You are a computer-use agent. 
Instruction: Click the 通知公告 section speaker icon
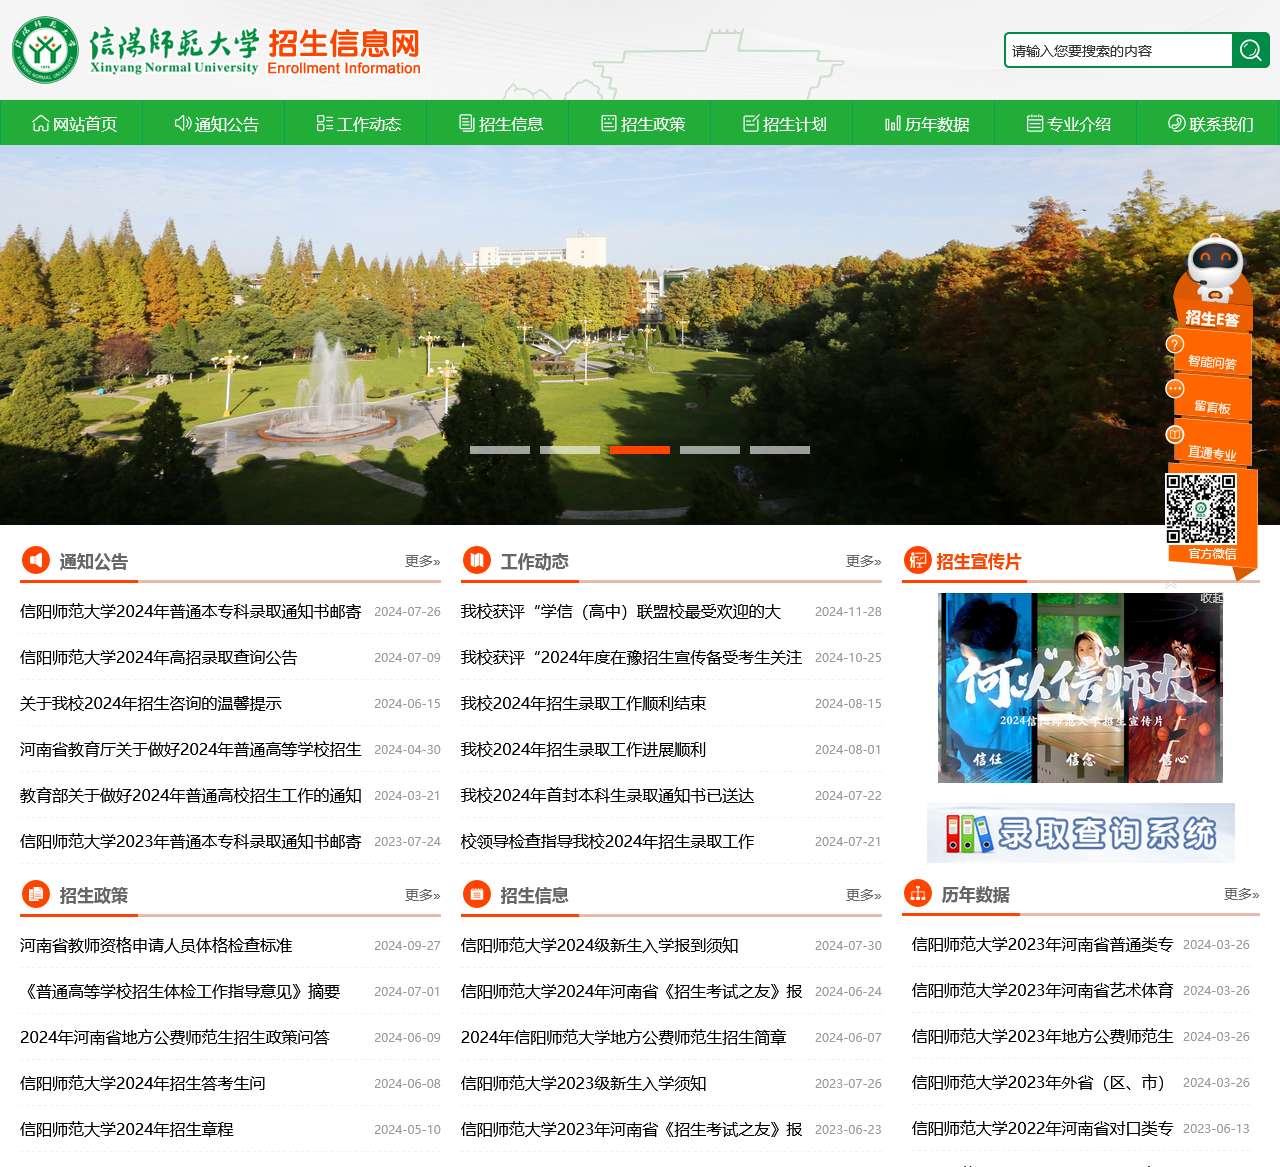[x=36, y=560]
